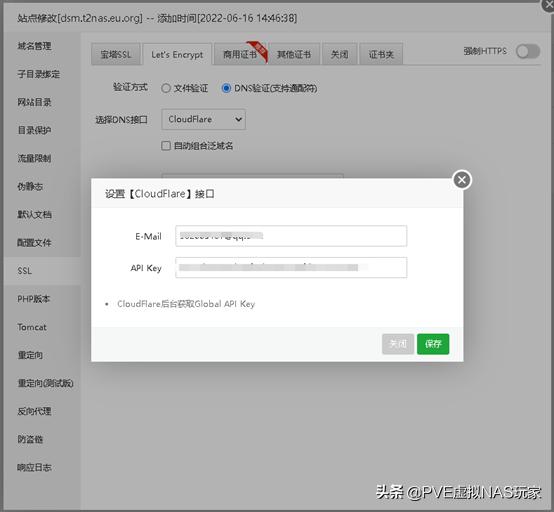This screenshot has width=554, height=512.
Task: Focus the API Key input field
Action: pyautogui.click(x=291, y=267)
